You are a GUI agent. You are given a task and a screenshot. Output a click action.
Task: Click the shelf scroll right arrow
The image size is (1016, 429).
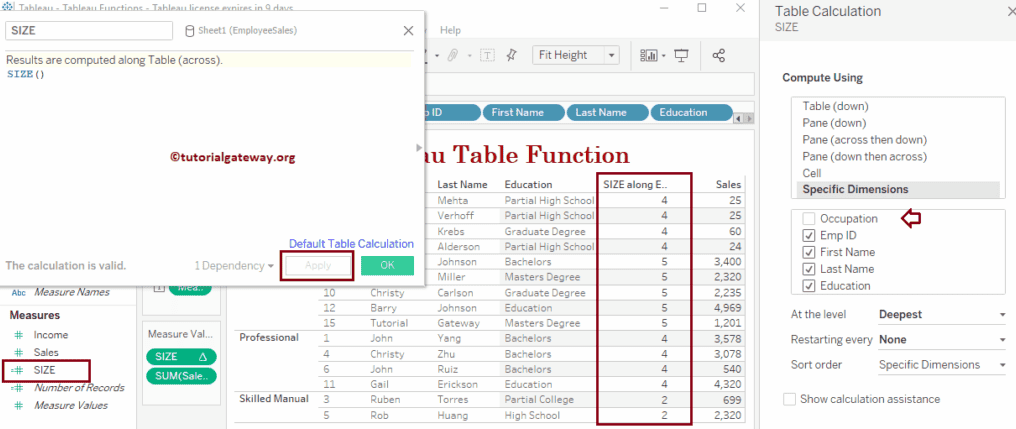click(749, 119)
